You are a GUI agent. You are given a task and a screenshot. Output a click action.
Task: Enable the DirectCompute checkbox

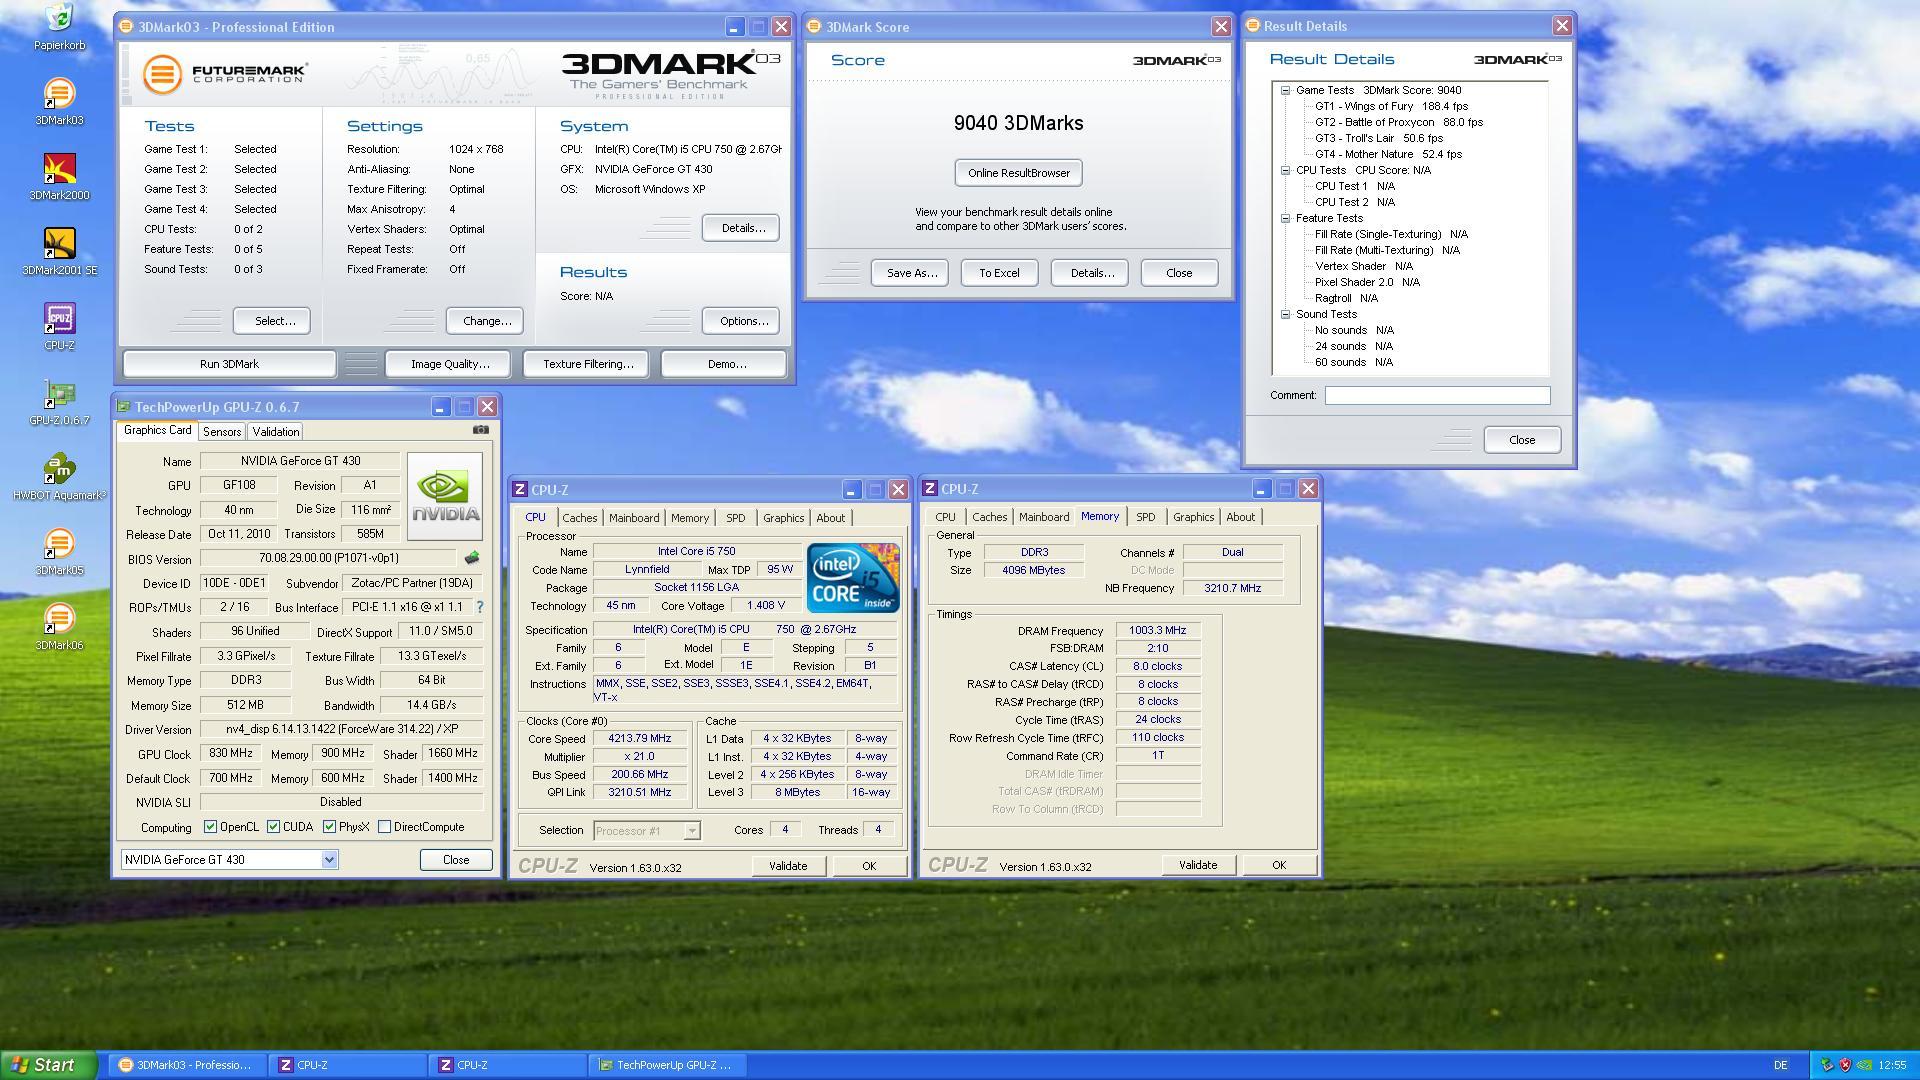pyautogui.click(x=384, y=827)
